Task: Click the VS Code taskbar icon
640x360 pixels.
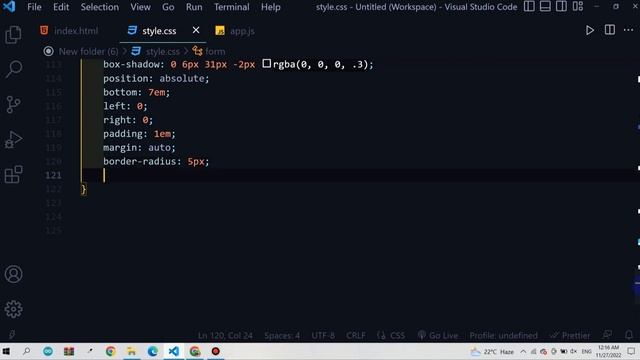Action: 173,351
